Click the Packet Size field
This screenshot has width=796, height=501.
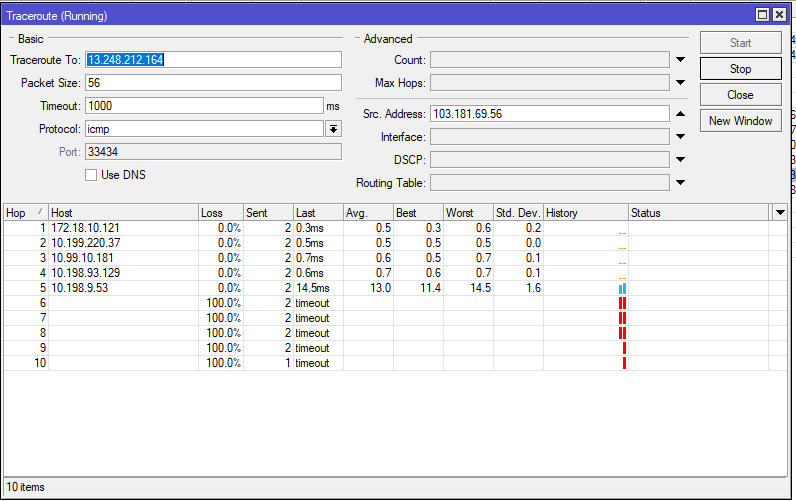point(213,83)
